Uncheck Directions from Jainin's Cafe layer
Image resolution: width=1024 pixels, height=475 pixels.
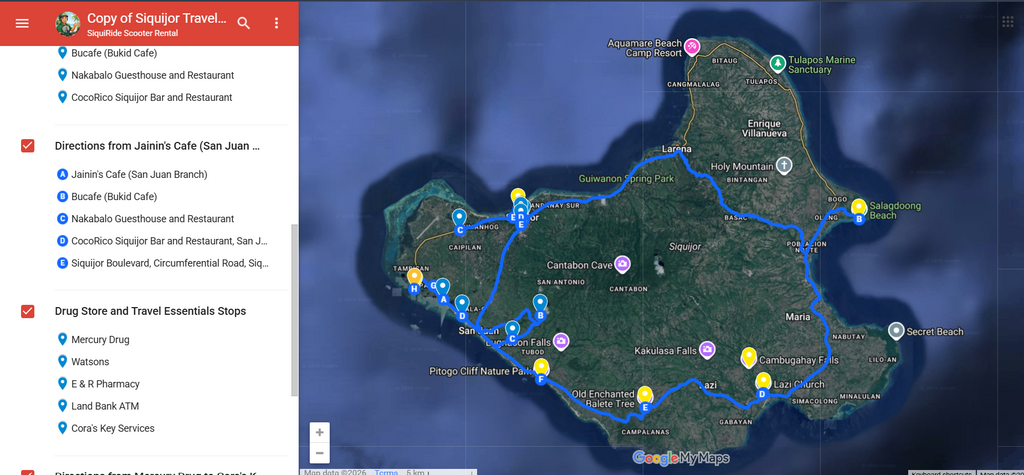pyautogui.click(x=27, y=146)
